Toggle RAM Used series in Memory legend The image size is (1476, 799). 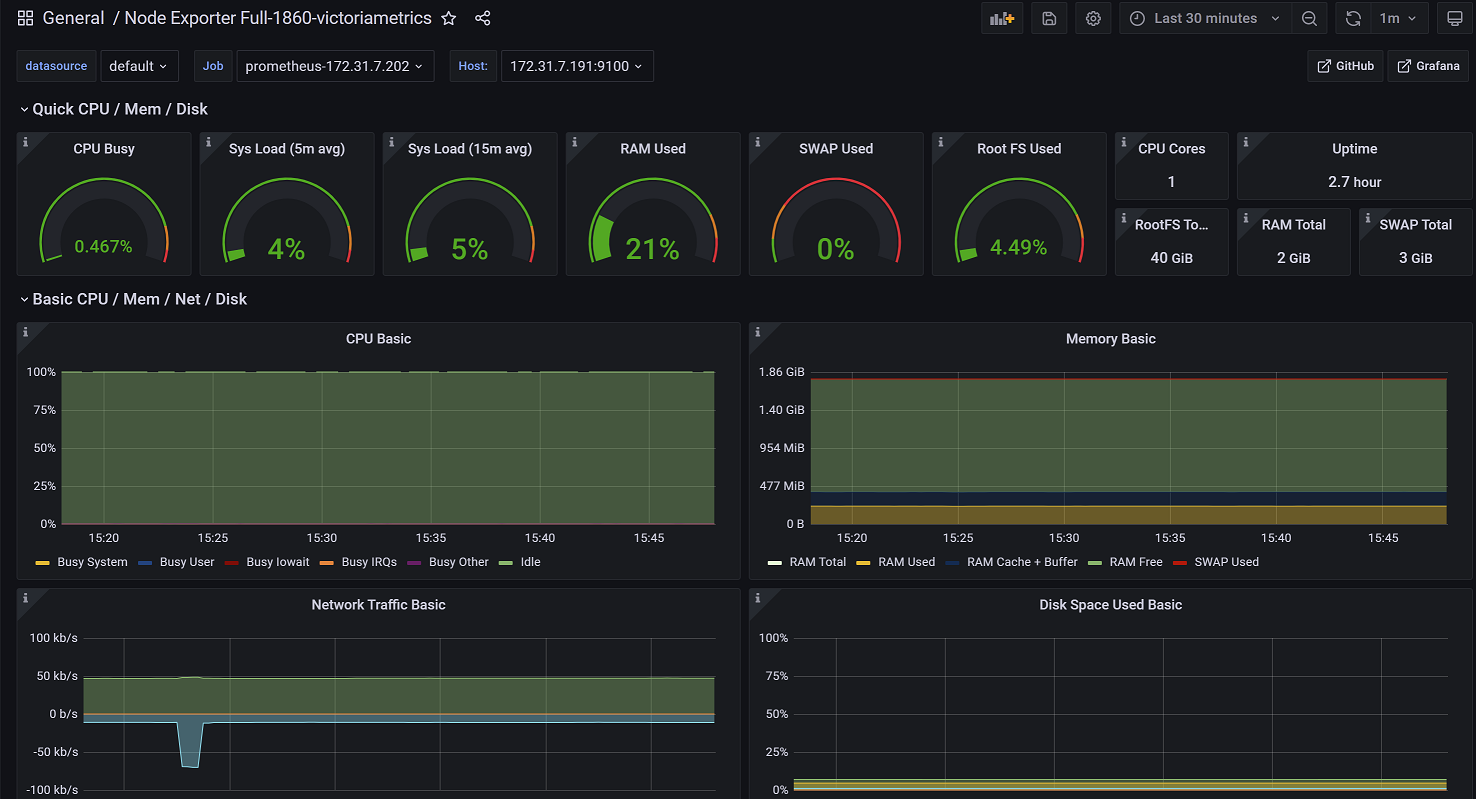[906, 562]
